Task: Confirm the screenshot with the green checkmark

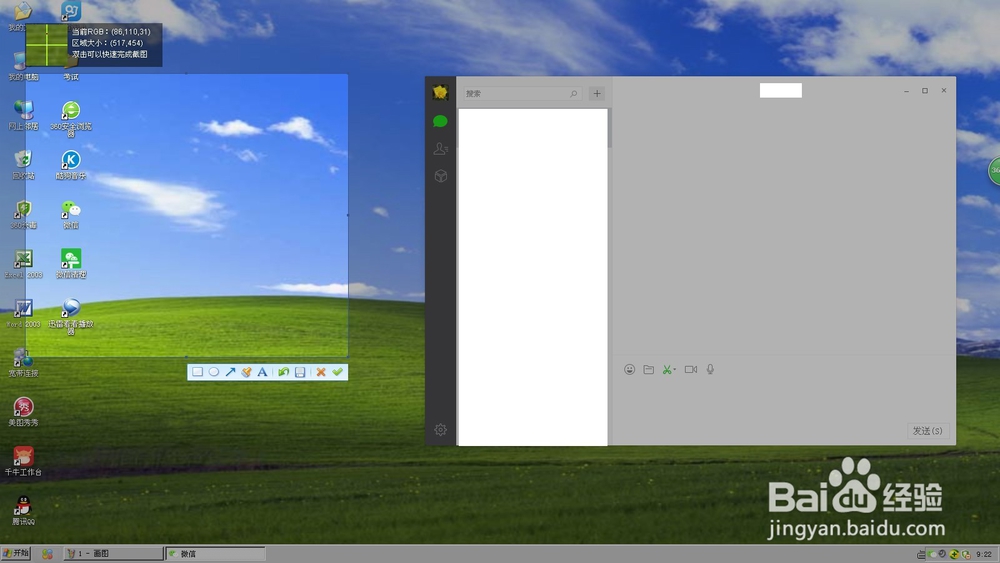Action: tap(337, 372)
